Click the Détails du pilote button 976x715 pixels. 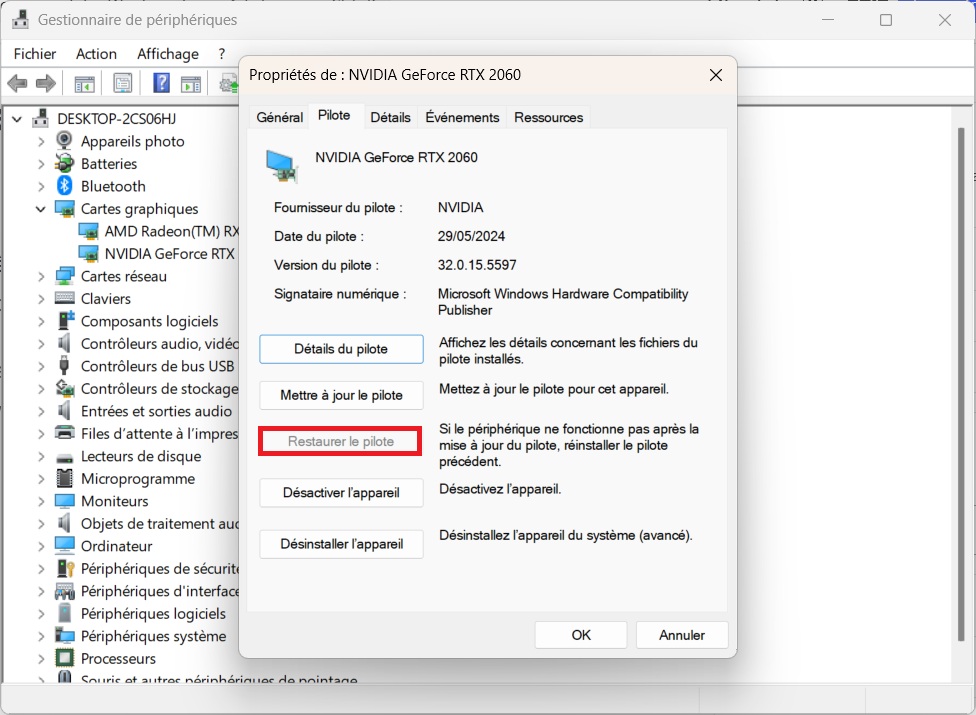pos(341,349)
